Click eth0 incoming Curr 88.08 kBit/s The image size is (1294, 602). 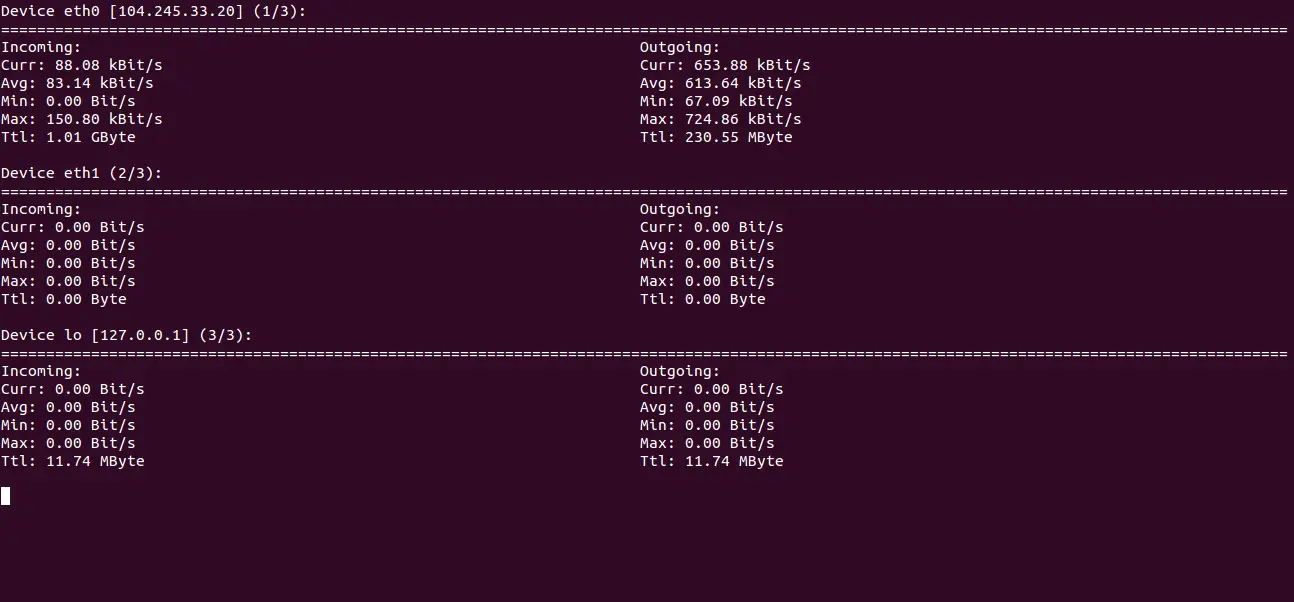coord(81,65)
